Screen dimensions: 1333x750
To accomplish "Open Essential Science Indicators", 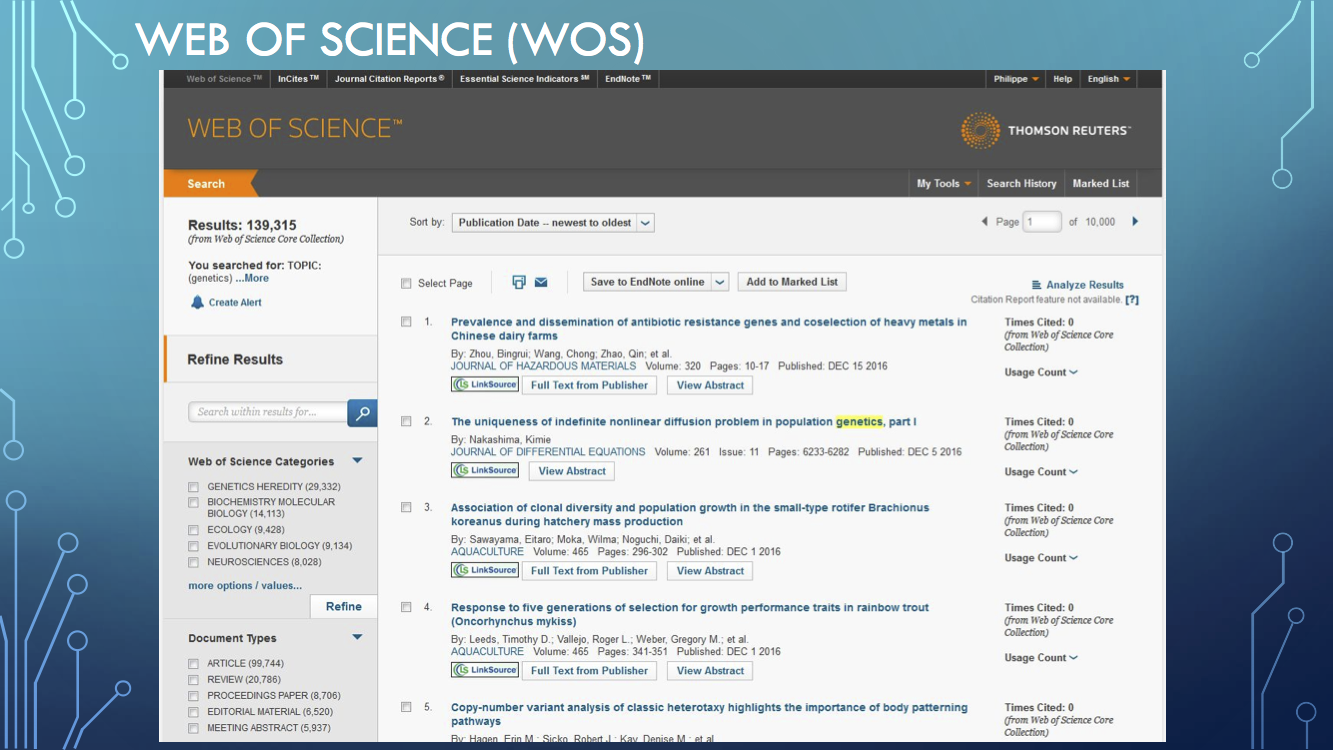I will [524, 79].
